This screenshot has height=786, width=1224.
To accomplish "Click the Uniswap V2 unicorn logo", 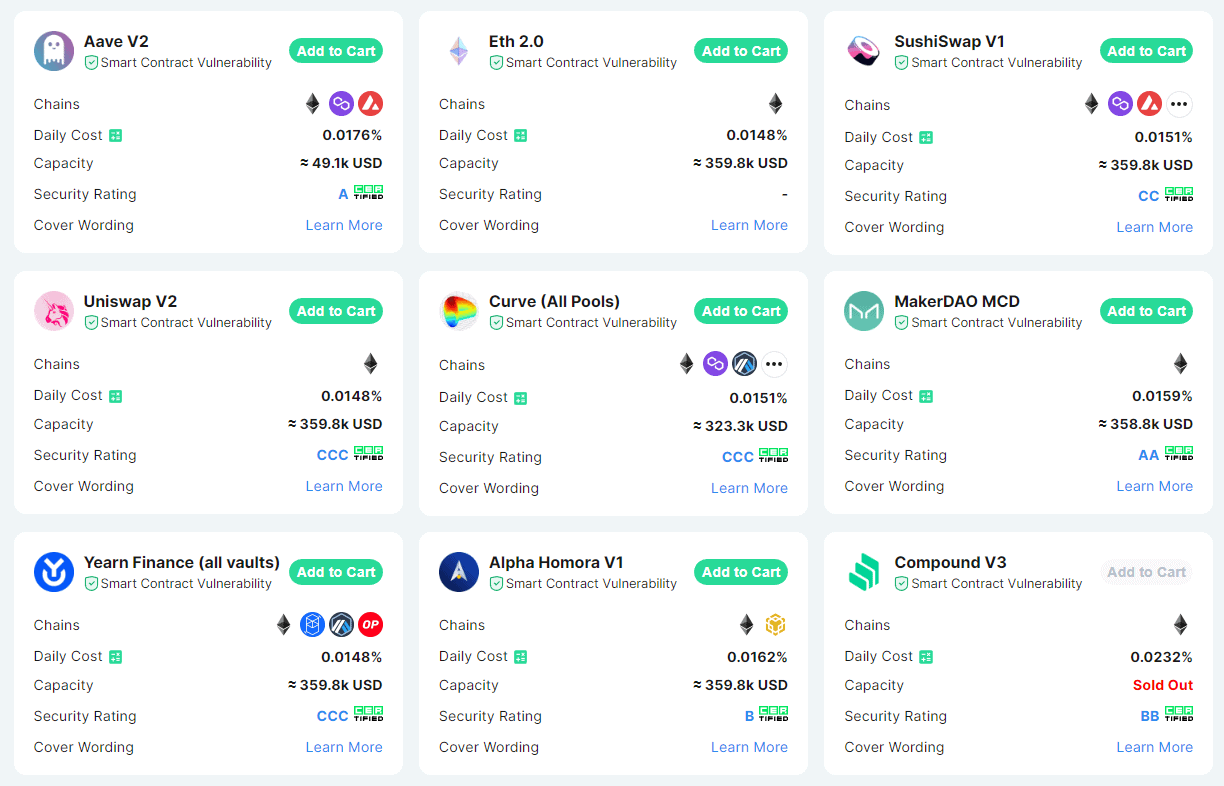I will pyautogui.click(x=54, y=311).
